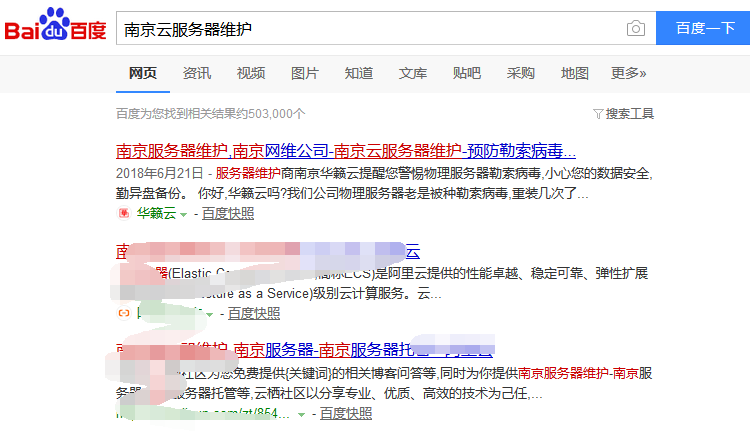This screenshot has height=432, width=750.
Task: Open 百度快照 of third result
Action: pos(345,413)
